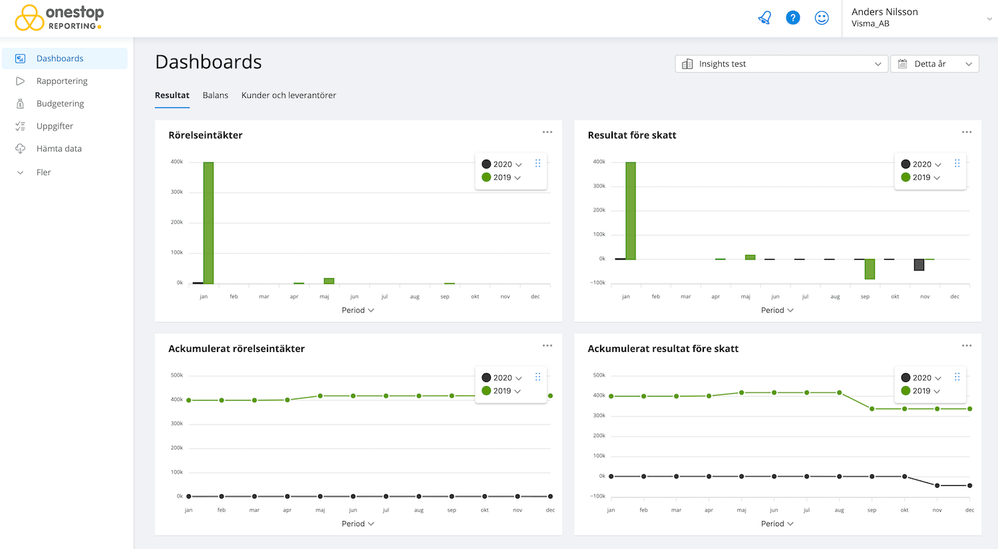998x549 pixels.
Task: Click green sep bar in Resultat före skatt chart
Action: point(869,269)
